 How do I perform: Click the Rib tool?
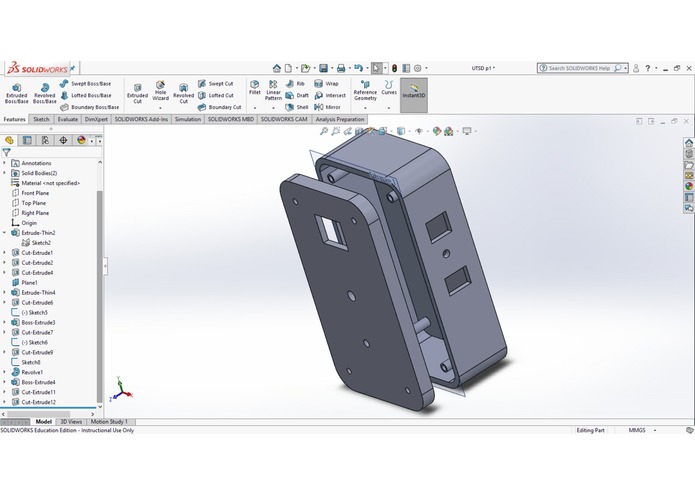click(x=295, y=83)
